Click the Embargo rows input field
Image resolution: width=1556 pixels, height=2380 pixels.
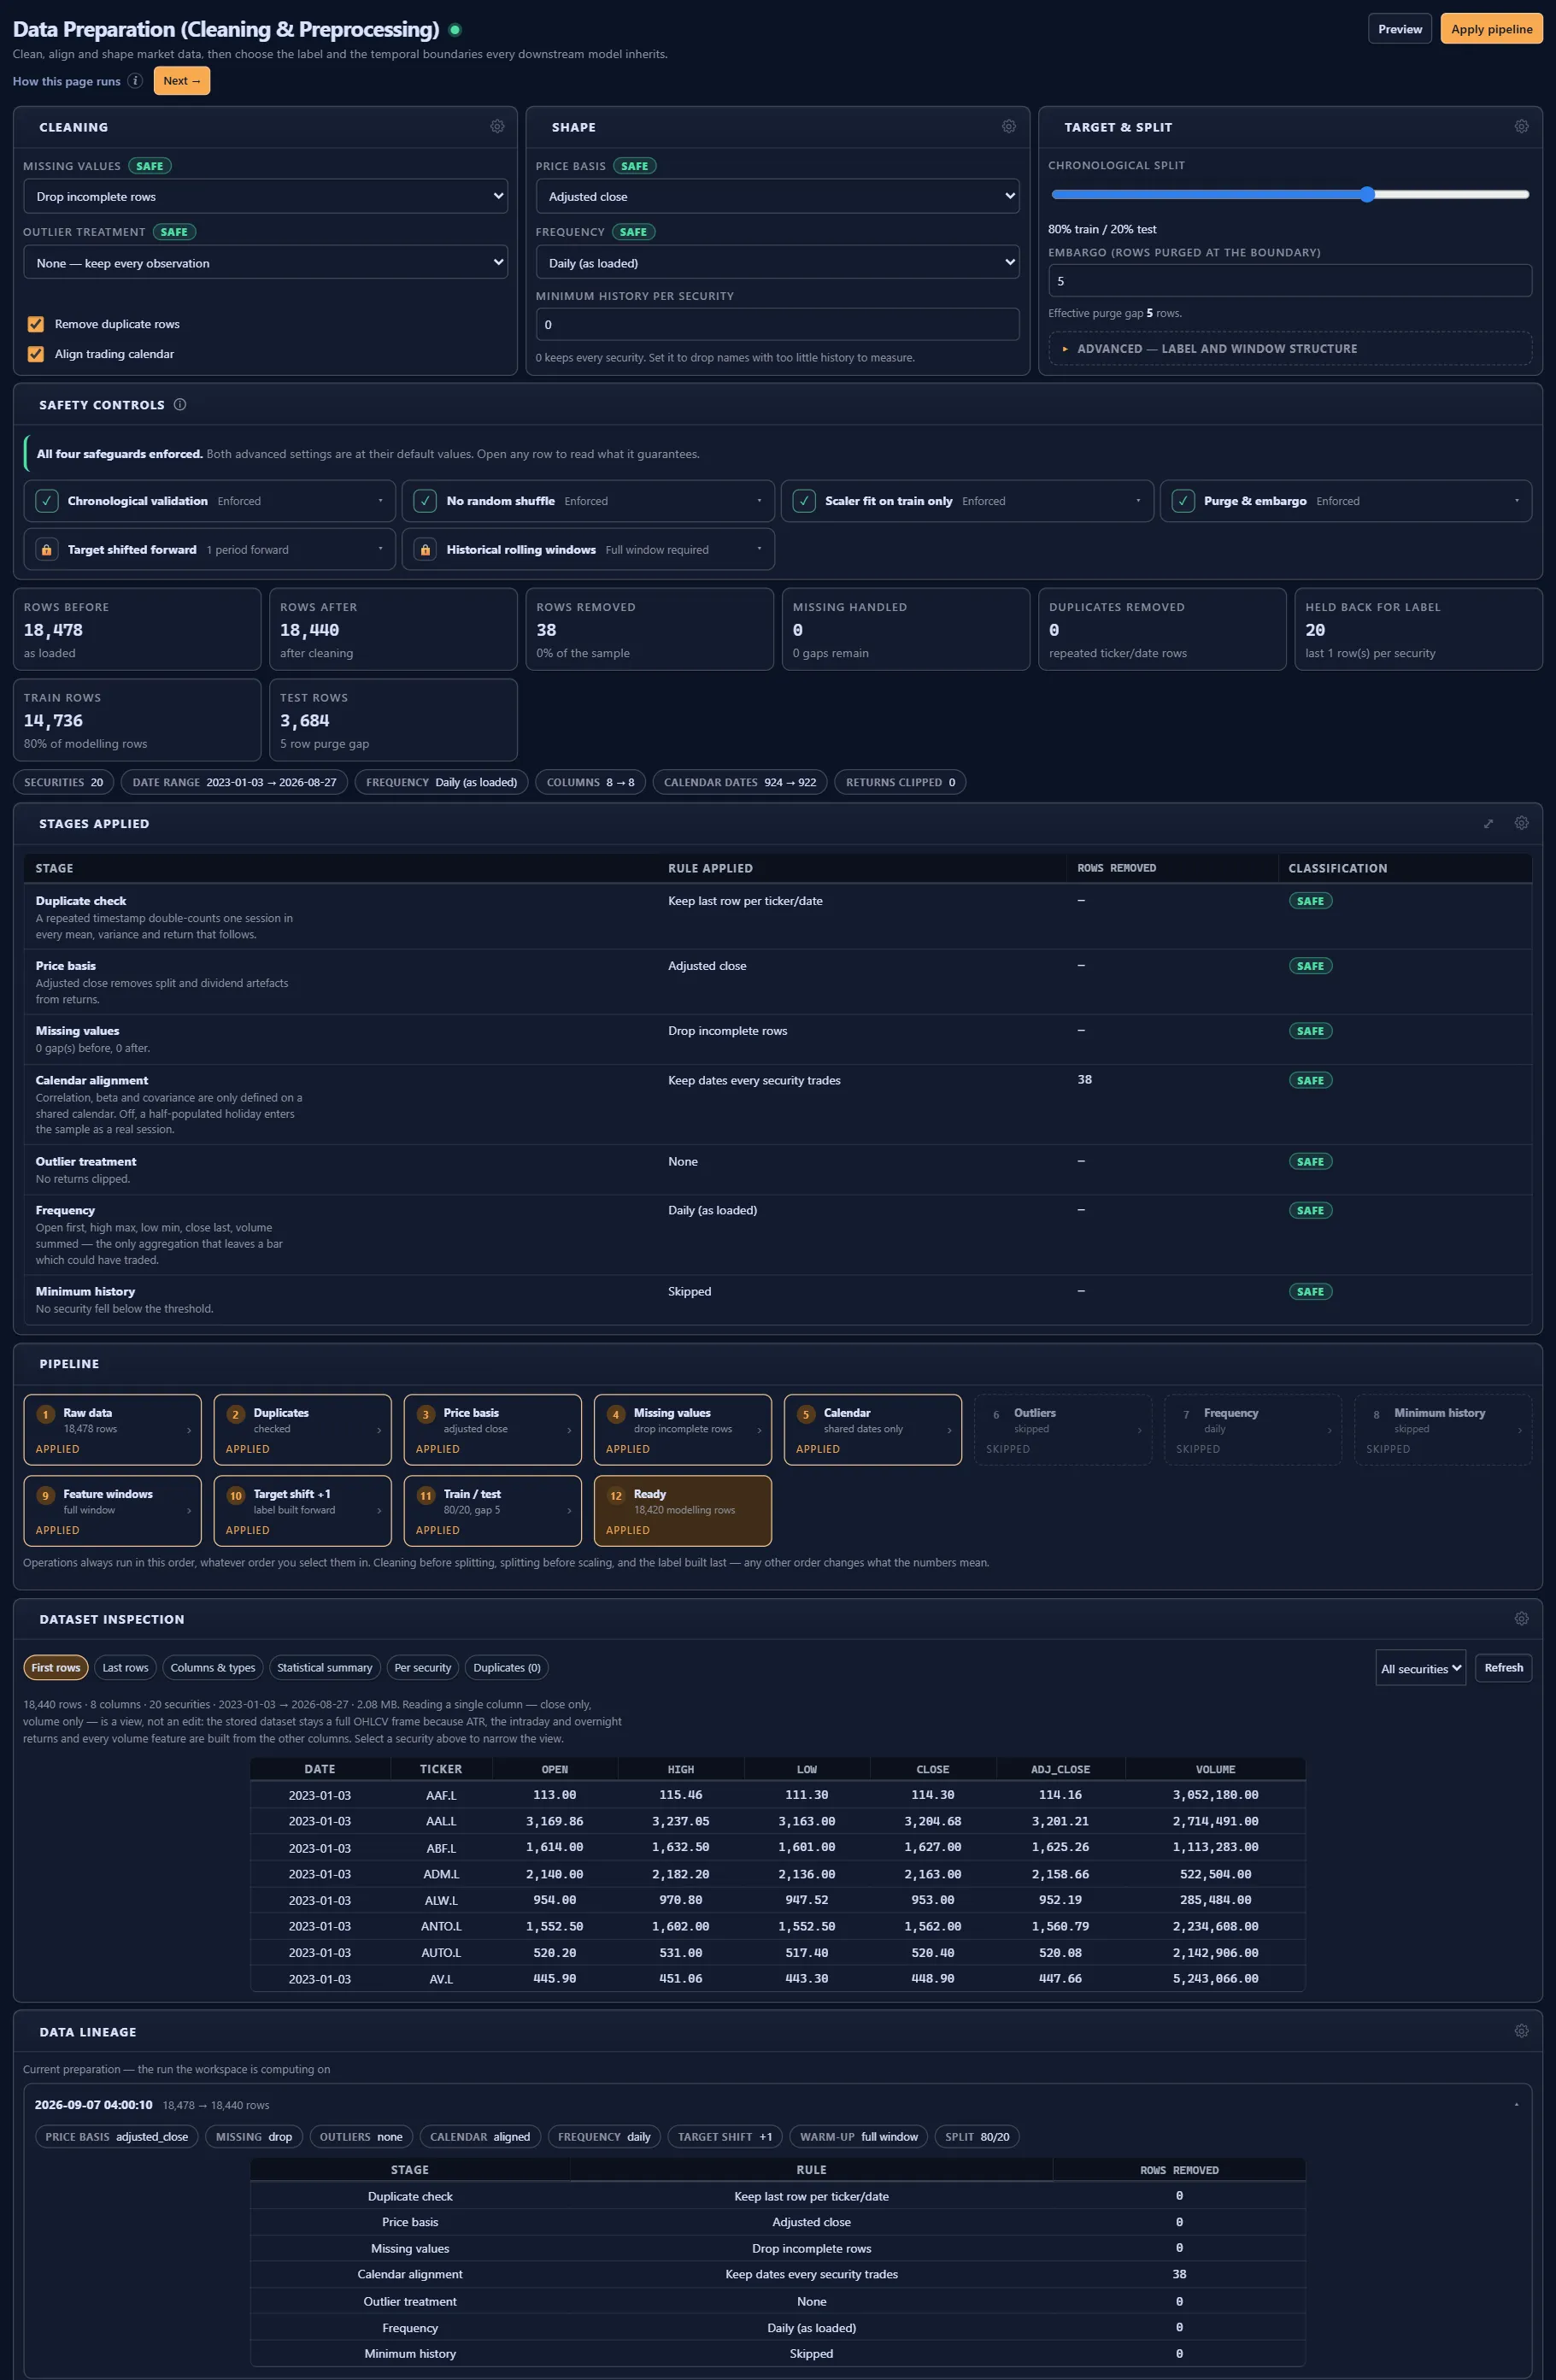coord(1289,281)
